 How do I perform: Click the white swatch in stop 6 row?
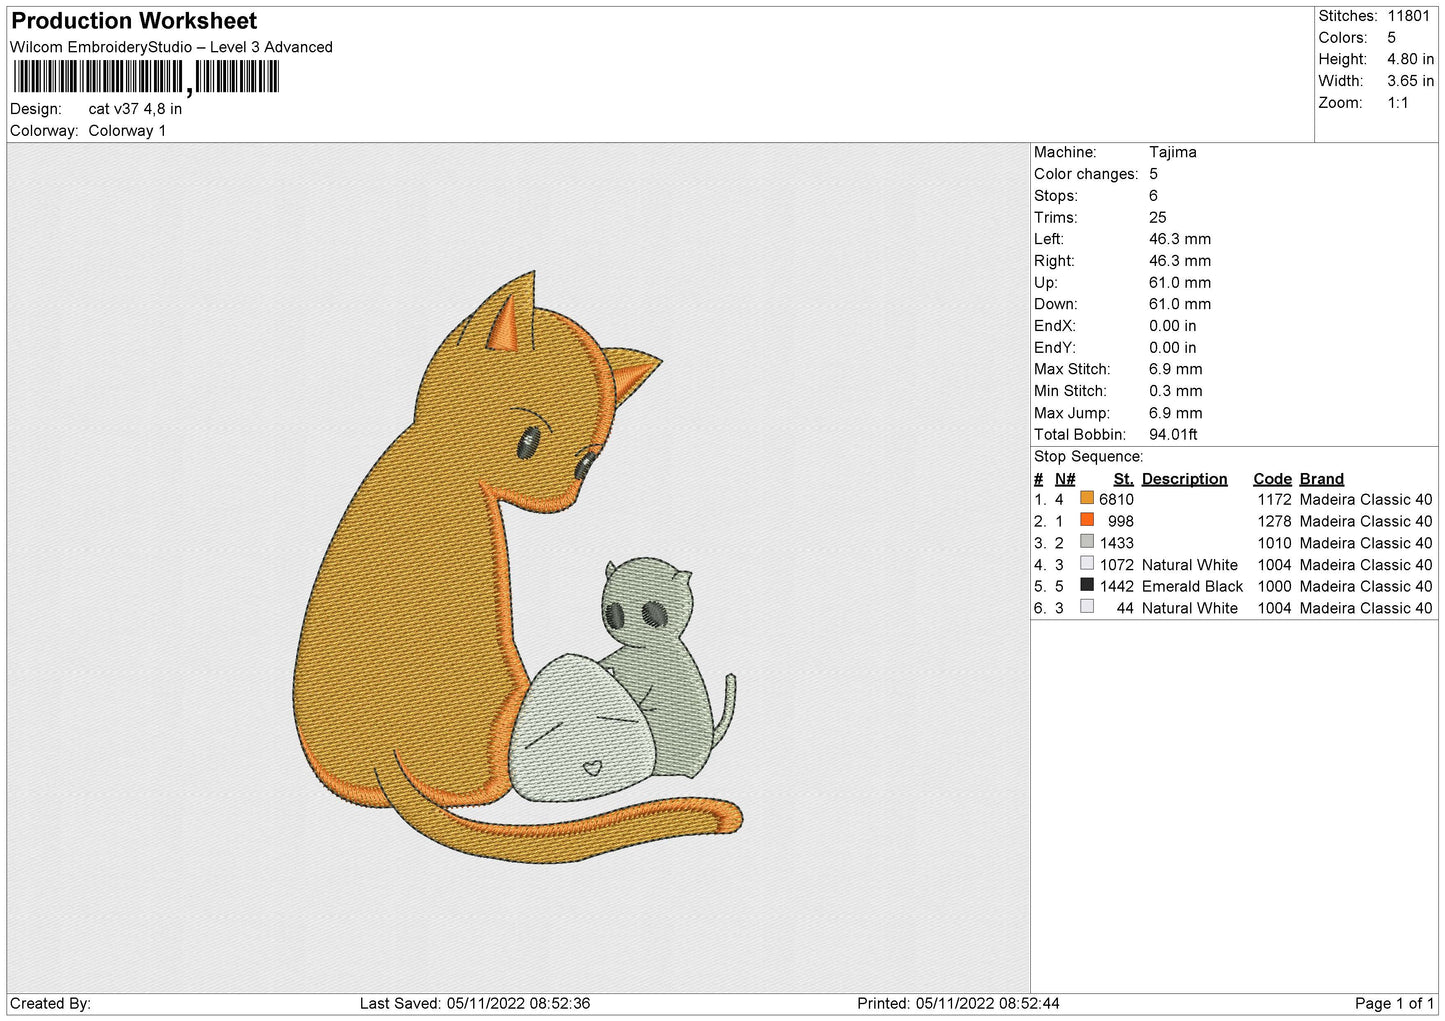click(1087, 607)
